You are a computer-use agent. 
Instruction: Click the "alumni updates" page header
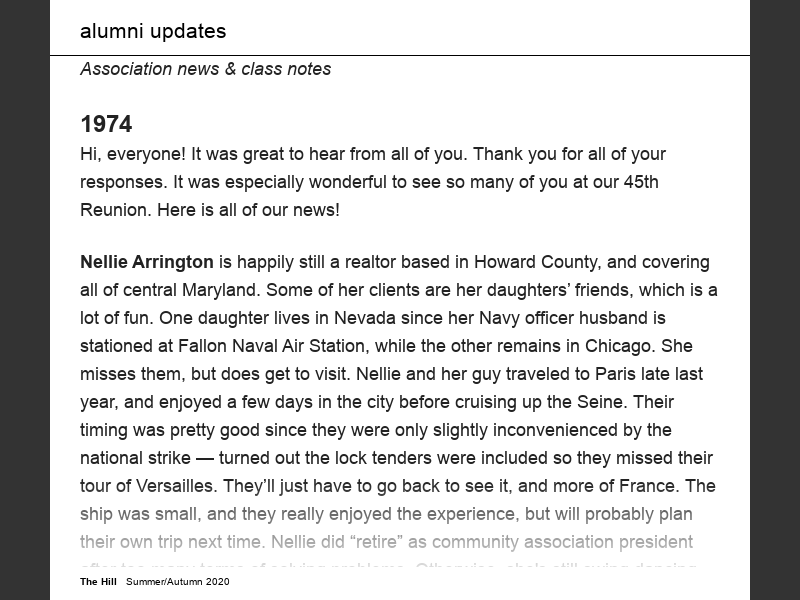point(153,31)
